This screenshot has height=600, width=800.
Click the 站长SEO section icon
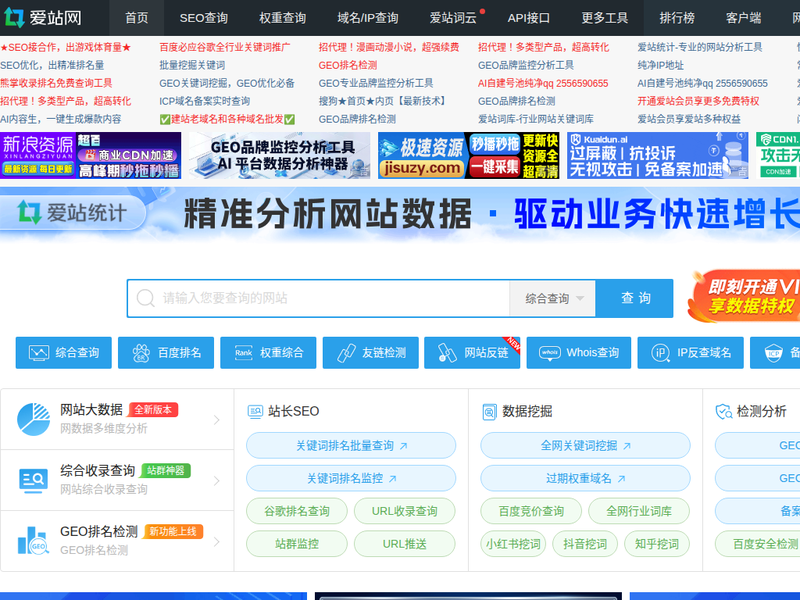pyautogui.click(x=255, y=411)
